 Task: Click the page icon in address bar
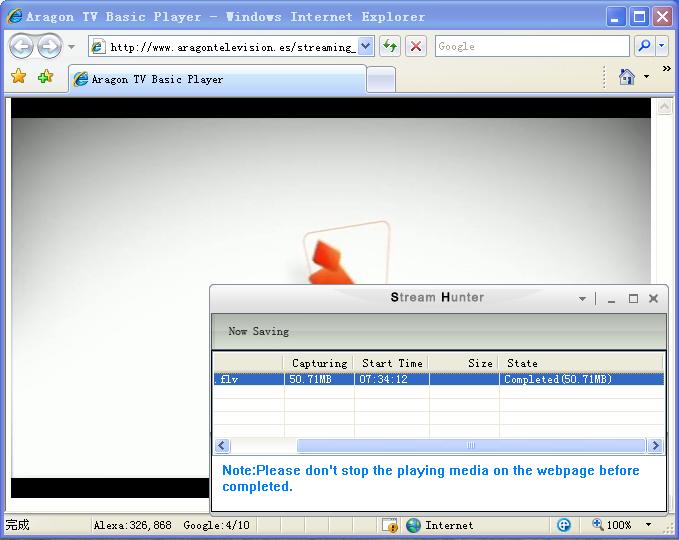[97, 46]
